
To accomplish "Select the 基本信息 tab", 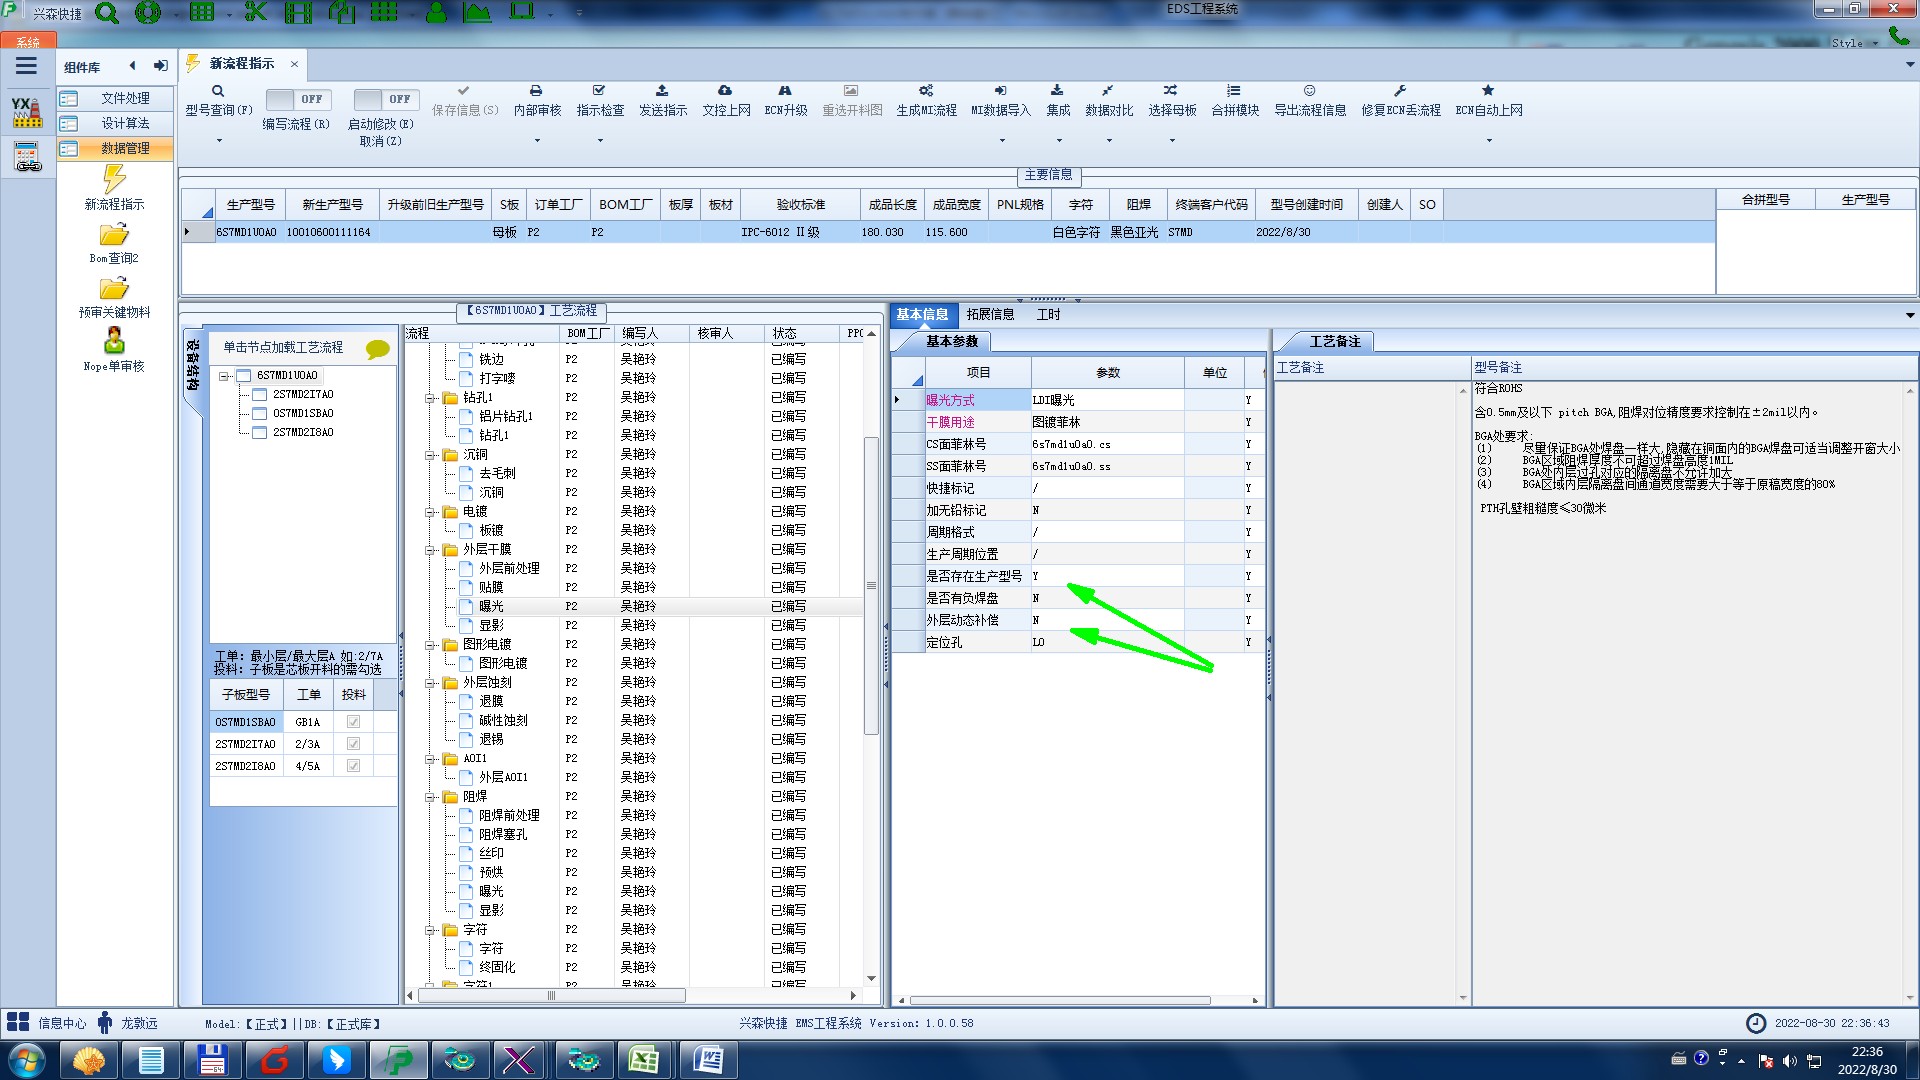I will [x=922, y=315].
